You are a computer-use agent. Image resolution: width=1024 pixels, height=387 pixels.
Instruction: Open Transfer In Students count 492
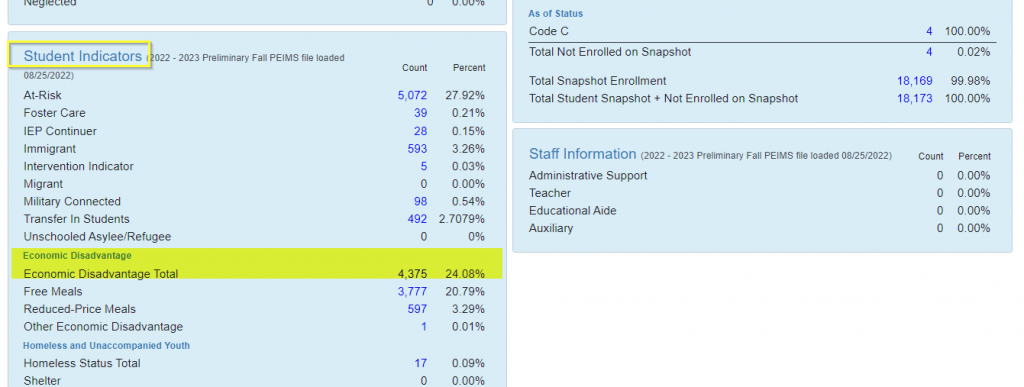click(x=417, y=219)
